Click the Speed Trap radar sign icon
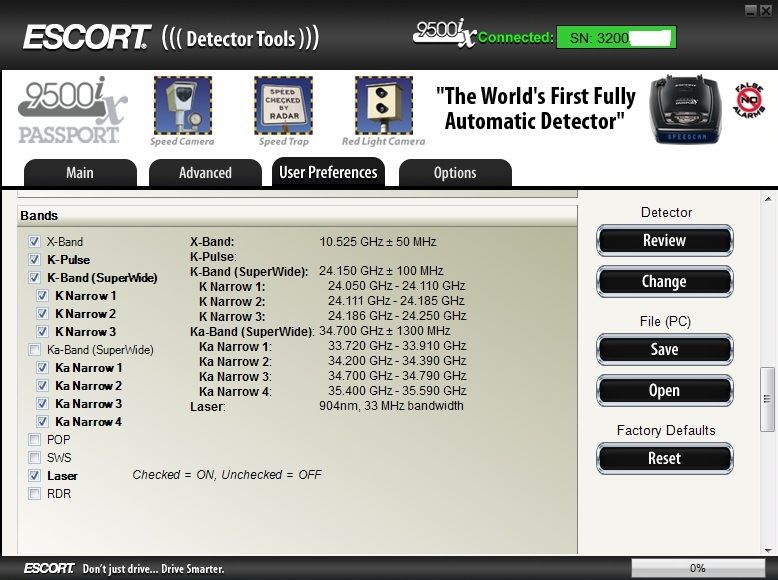The width and height of the screenshot is (778, 580). (x=283, y=106)
